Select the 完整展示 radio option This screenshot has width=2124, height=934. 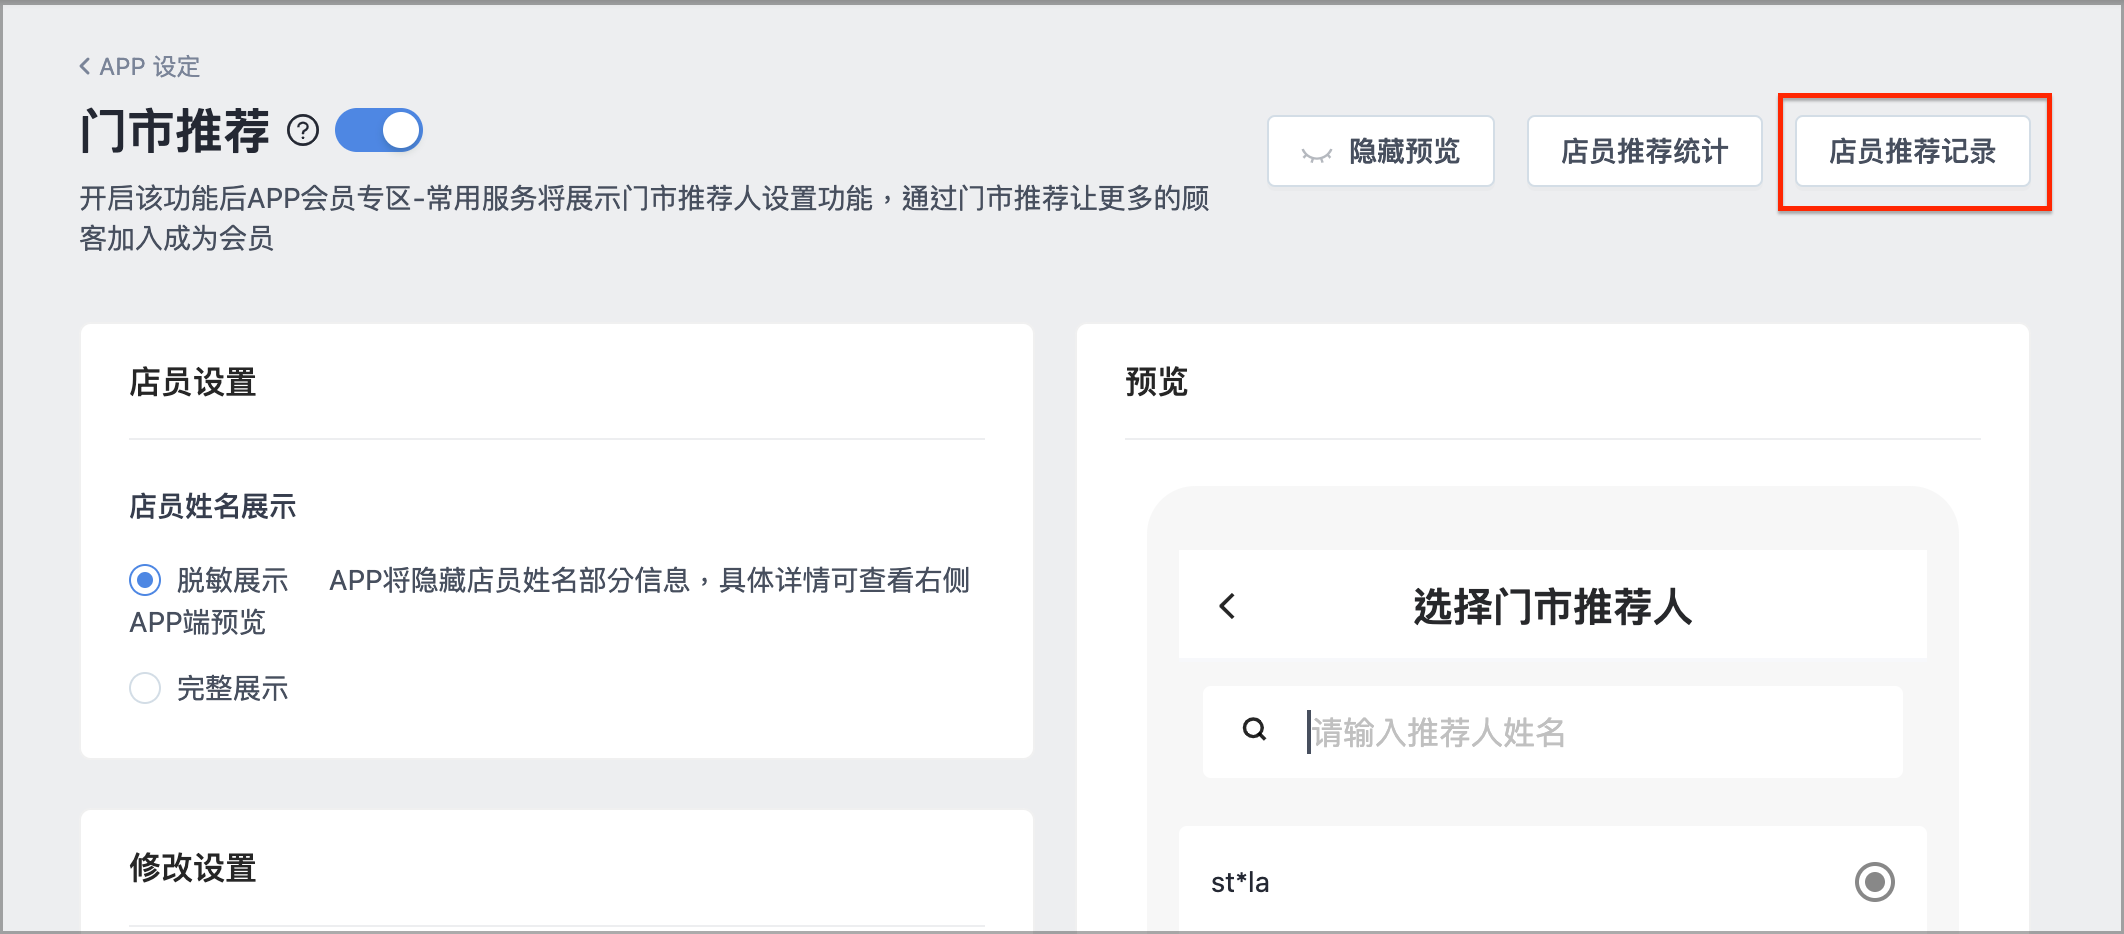[145, 688]
